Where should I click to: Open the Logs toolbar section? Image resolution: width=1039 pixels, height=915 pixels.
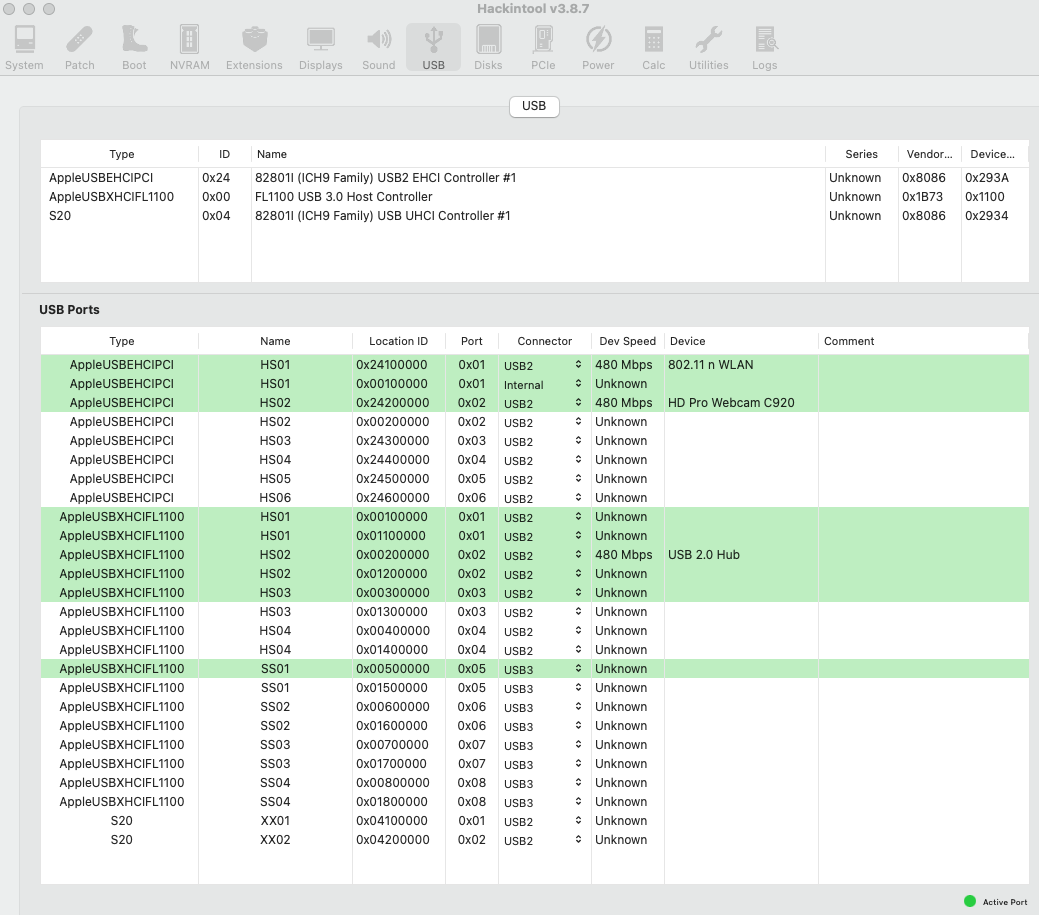765,48
